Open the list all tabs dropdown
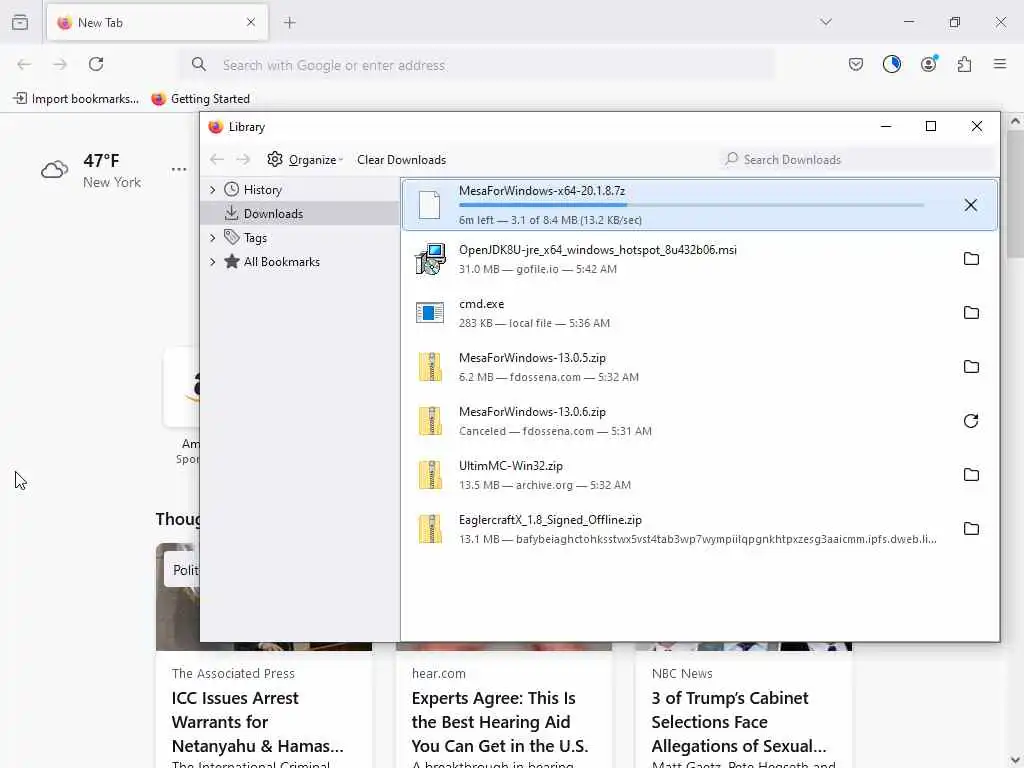 [x=825, y=22]
